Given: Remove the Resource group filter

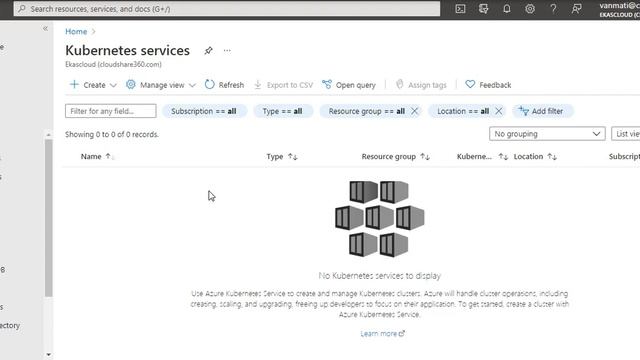Looking at the screenshot, I should click(415, 111).
